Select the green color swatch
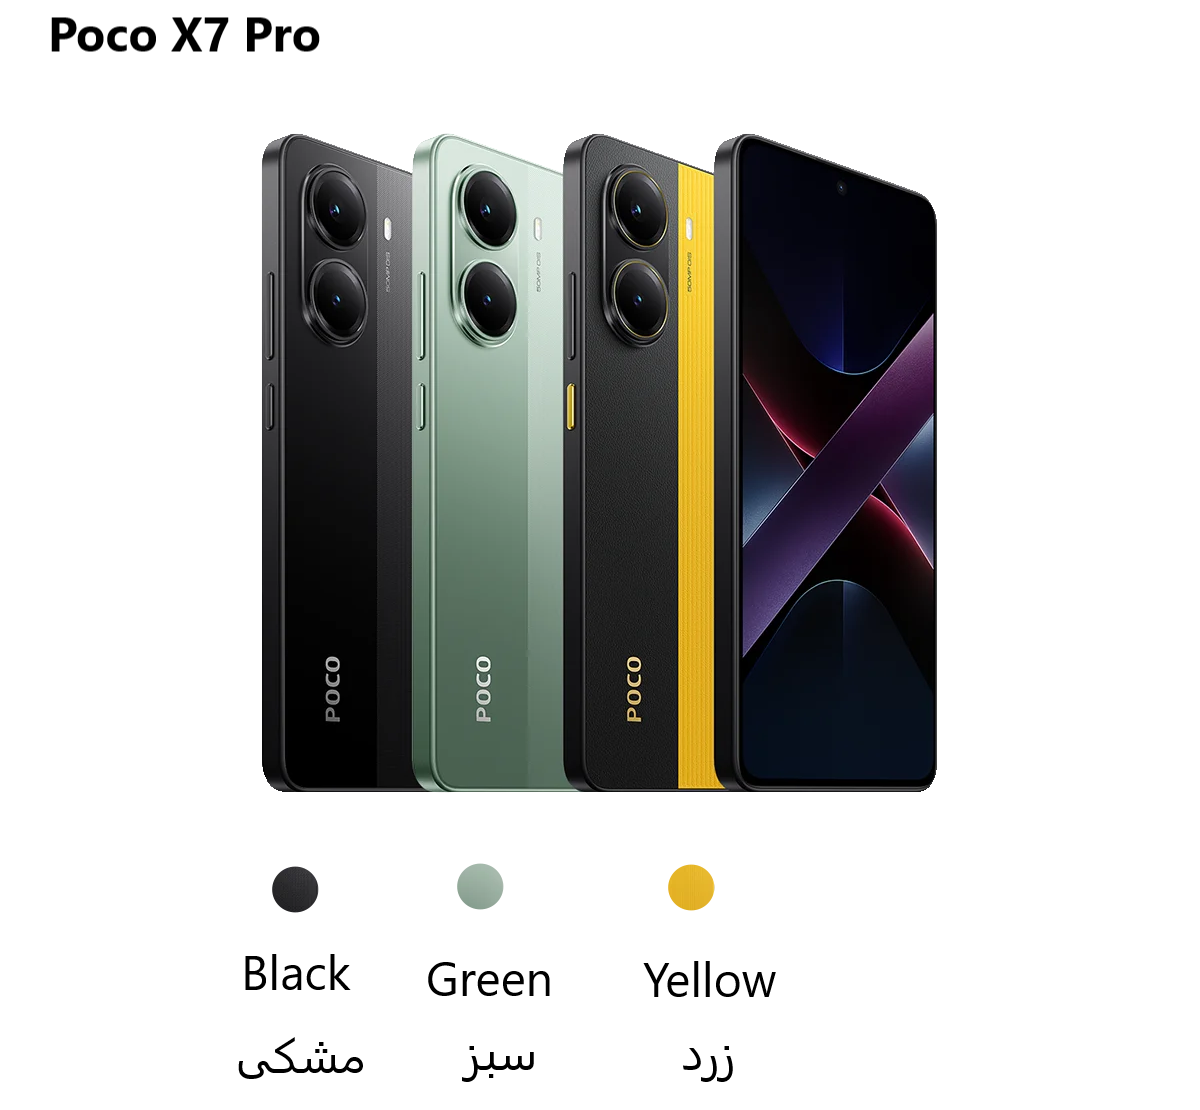 pyautogui.click(x=480, y=886)
